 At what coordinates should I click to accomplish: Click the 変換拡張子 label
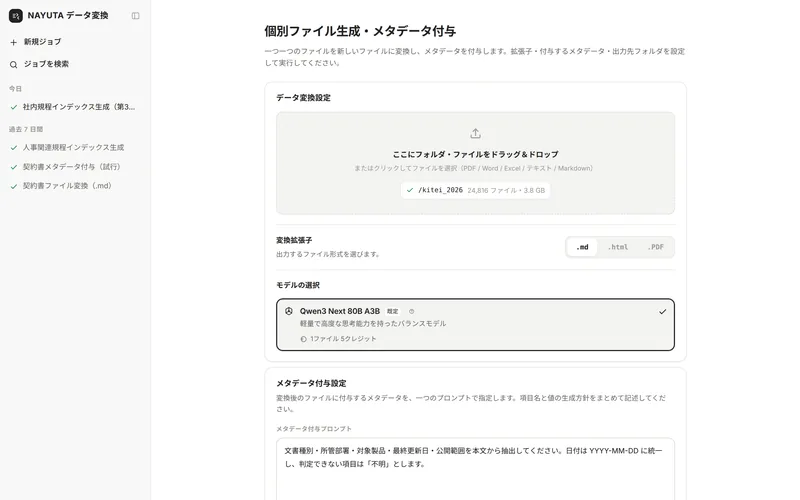coord(294,240)
